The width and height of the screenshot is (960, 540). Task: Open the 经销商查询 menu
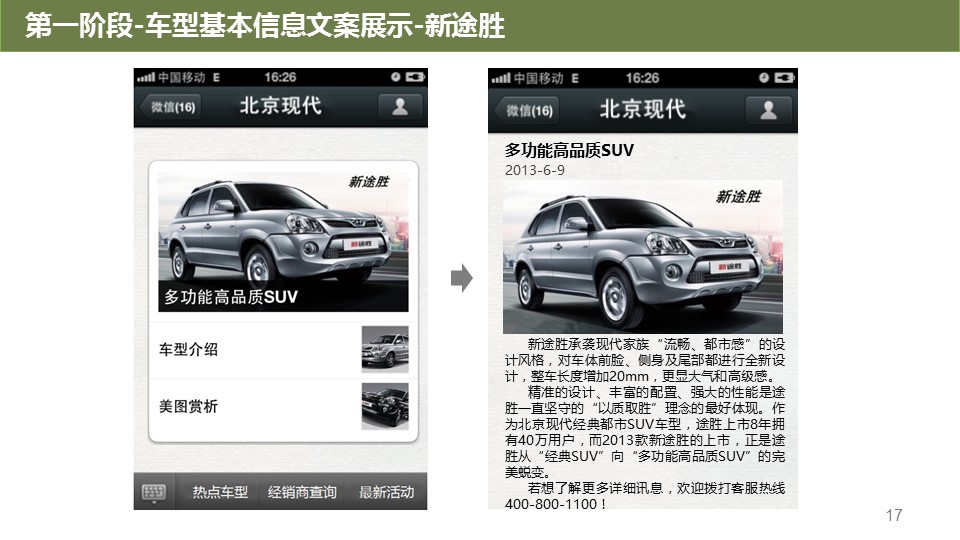(302, 492)
